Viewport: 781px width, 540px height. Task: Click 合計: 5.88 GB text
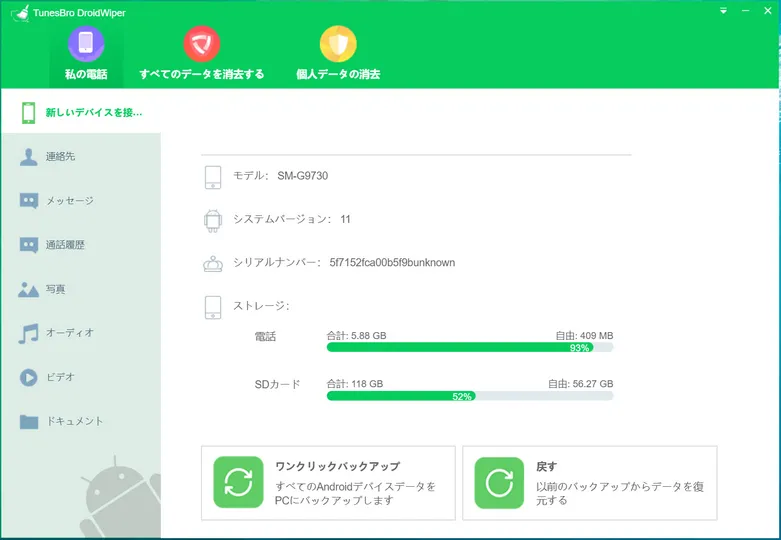tap(356, 336)
